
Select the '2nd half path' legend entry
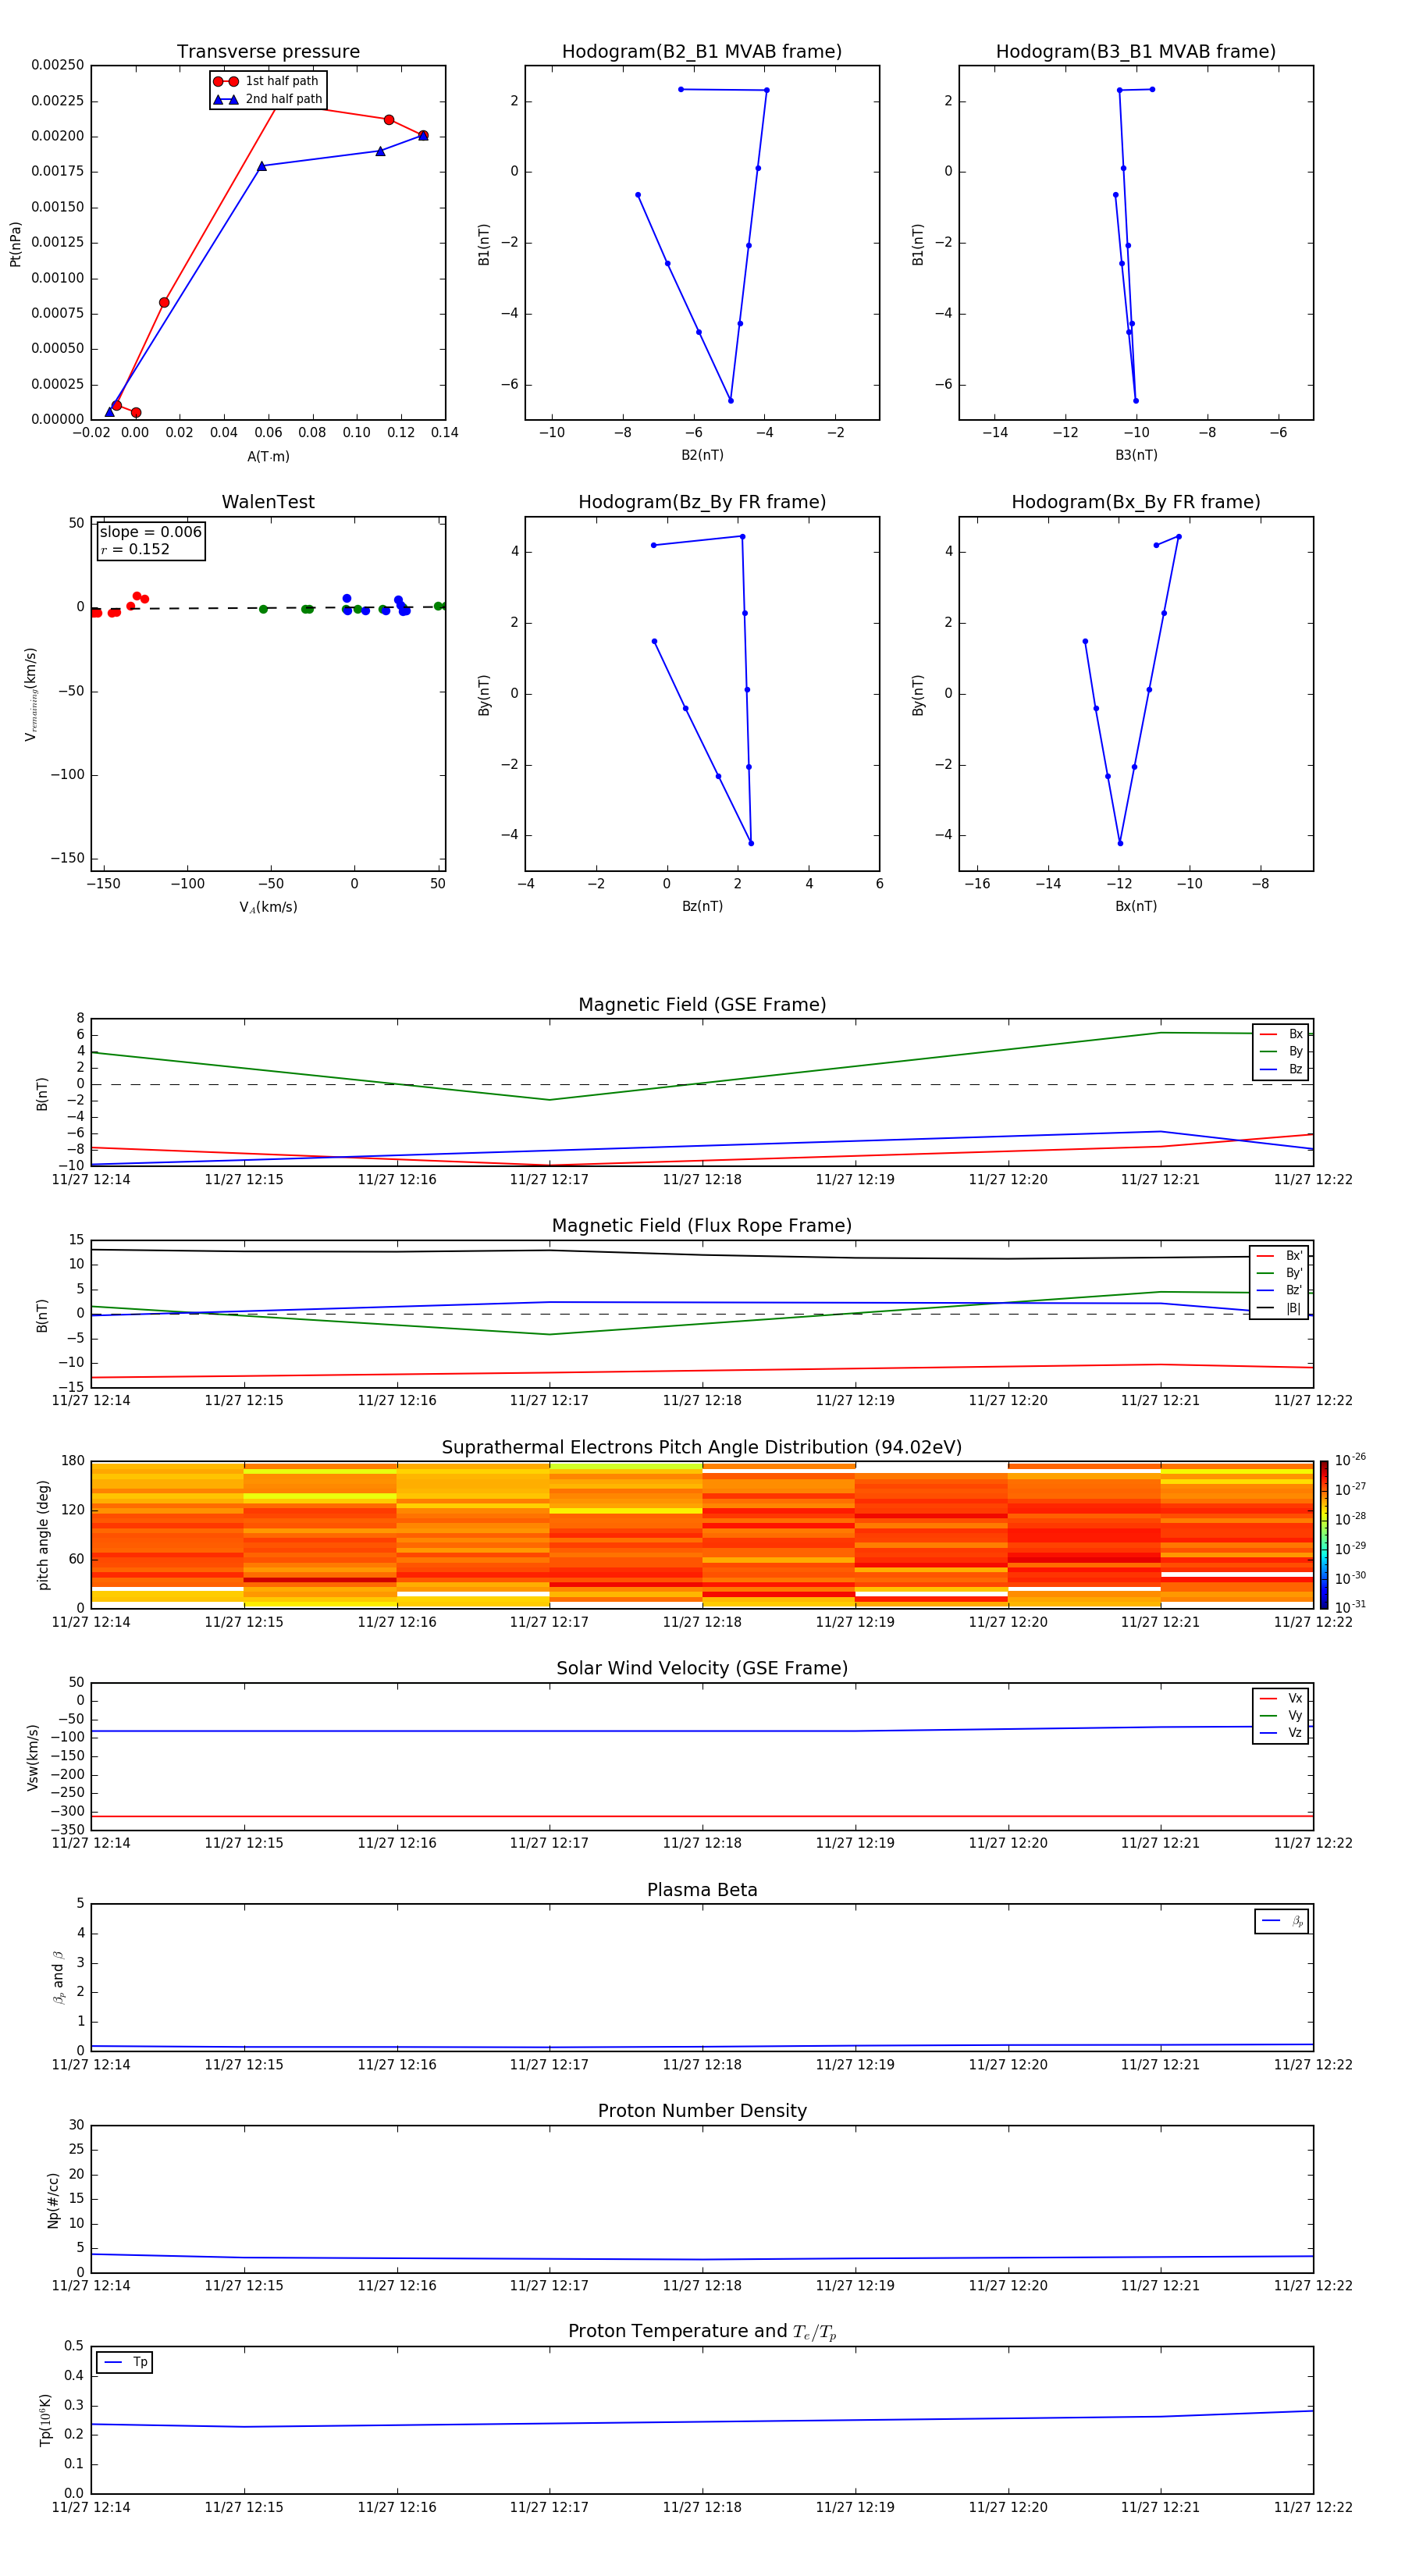[268, 99]
